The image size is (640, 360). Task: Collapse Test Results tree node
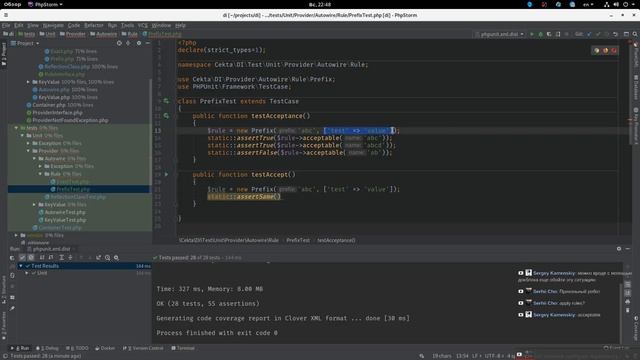pos(21,266)
